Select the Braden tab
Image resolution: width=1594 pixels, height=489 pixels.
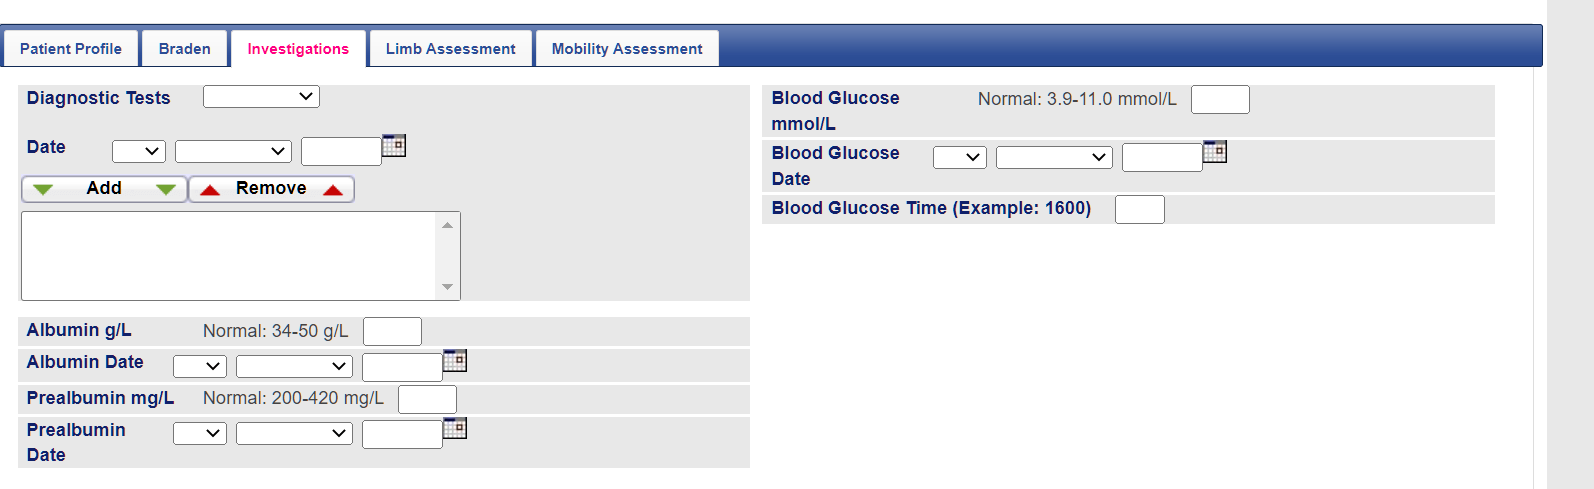point(185,49)
